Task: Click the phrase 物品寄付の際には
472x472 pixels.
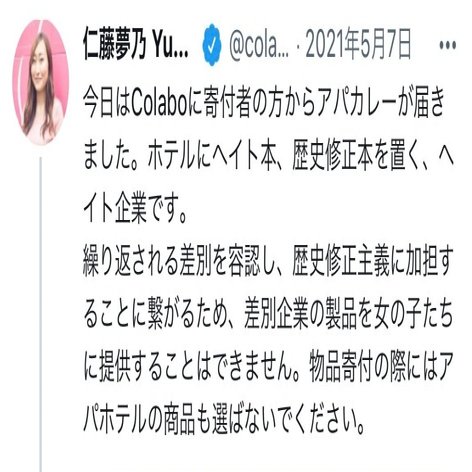Action: 373,369
